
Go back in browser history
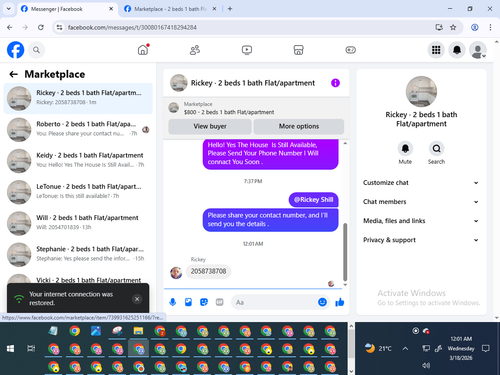(10, 27)
